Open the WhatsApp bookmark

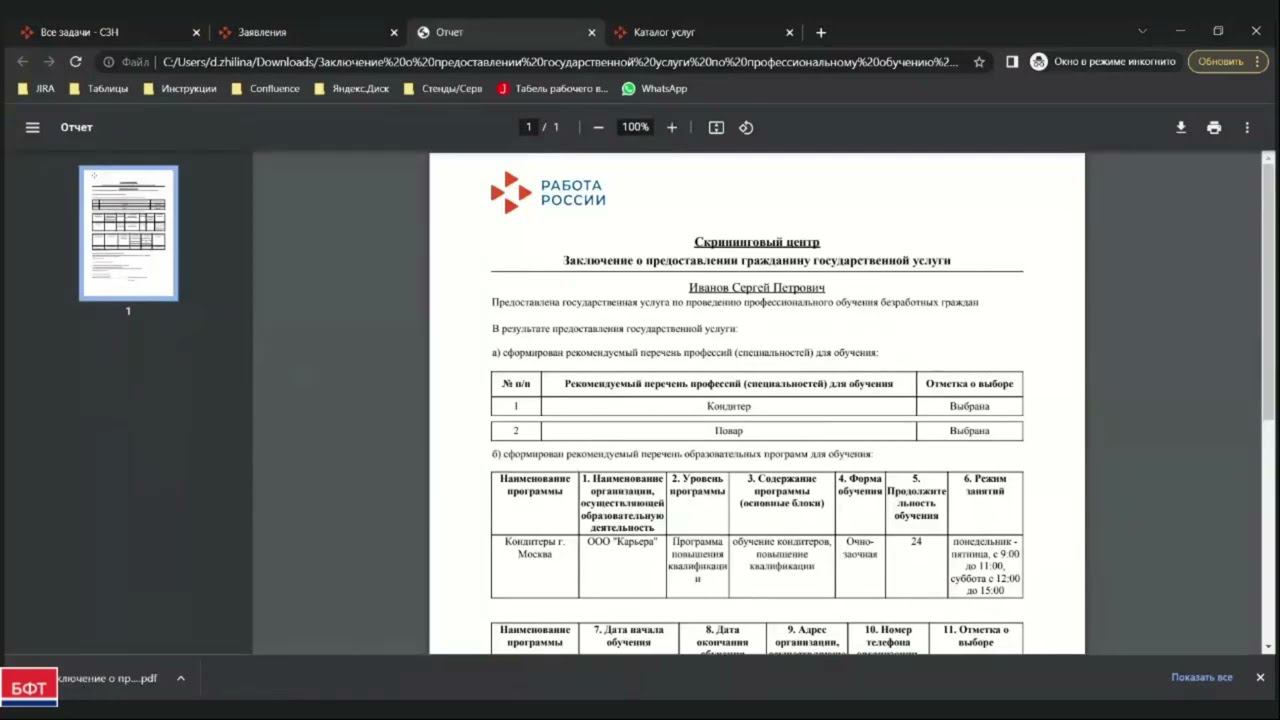click(654, 88)
